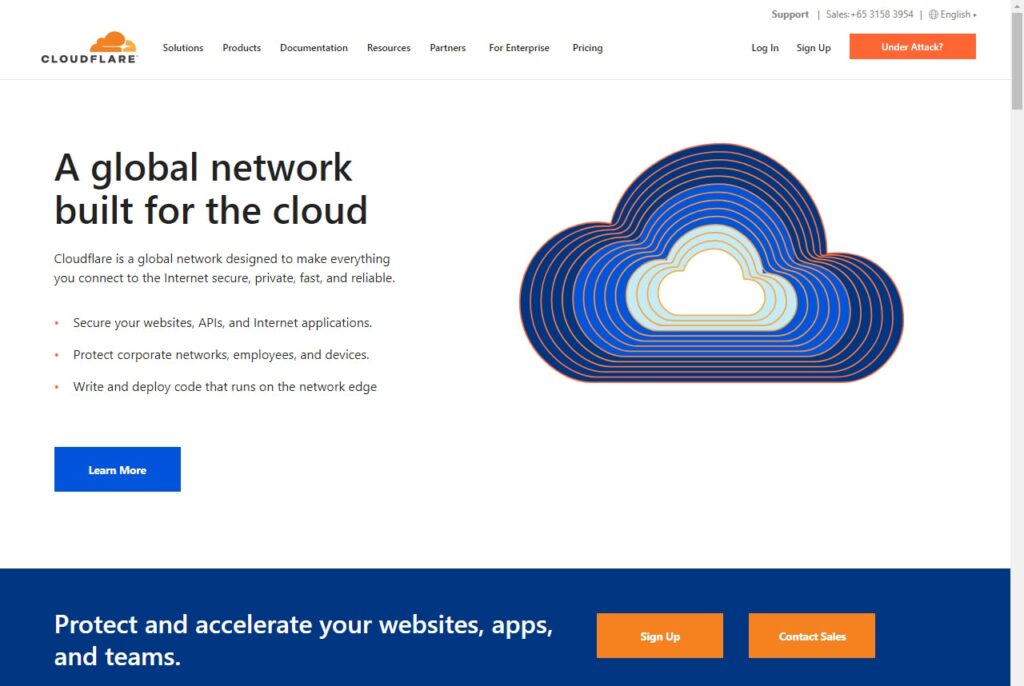Click 'Protect corporate networks, employees, and devices.'
The image size is (1024, 686).
point(221,355)
